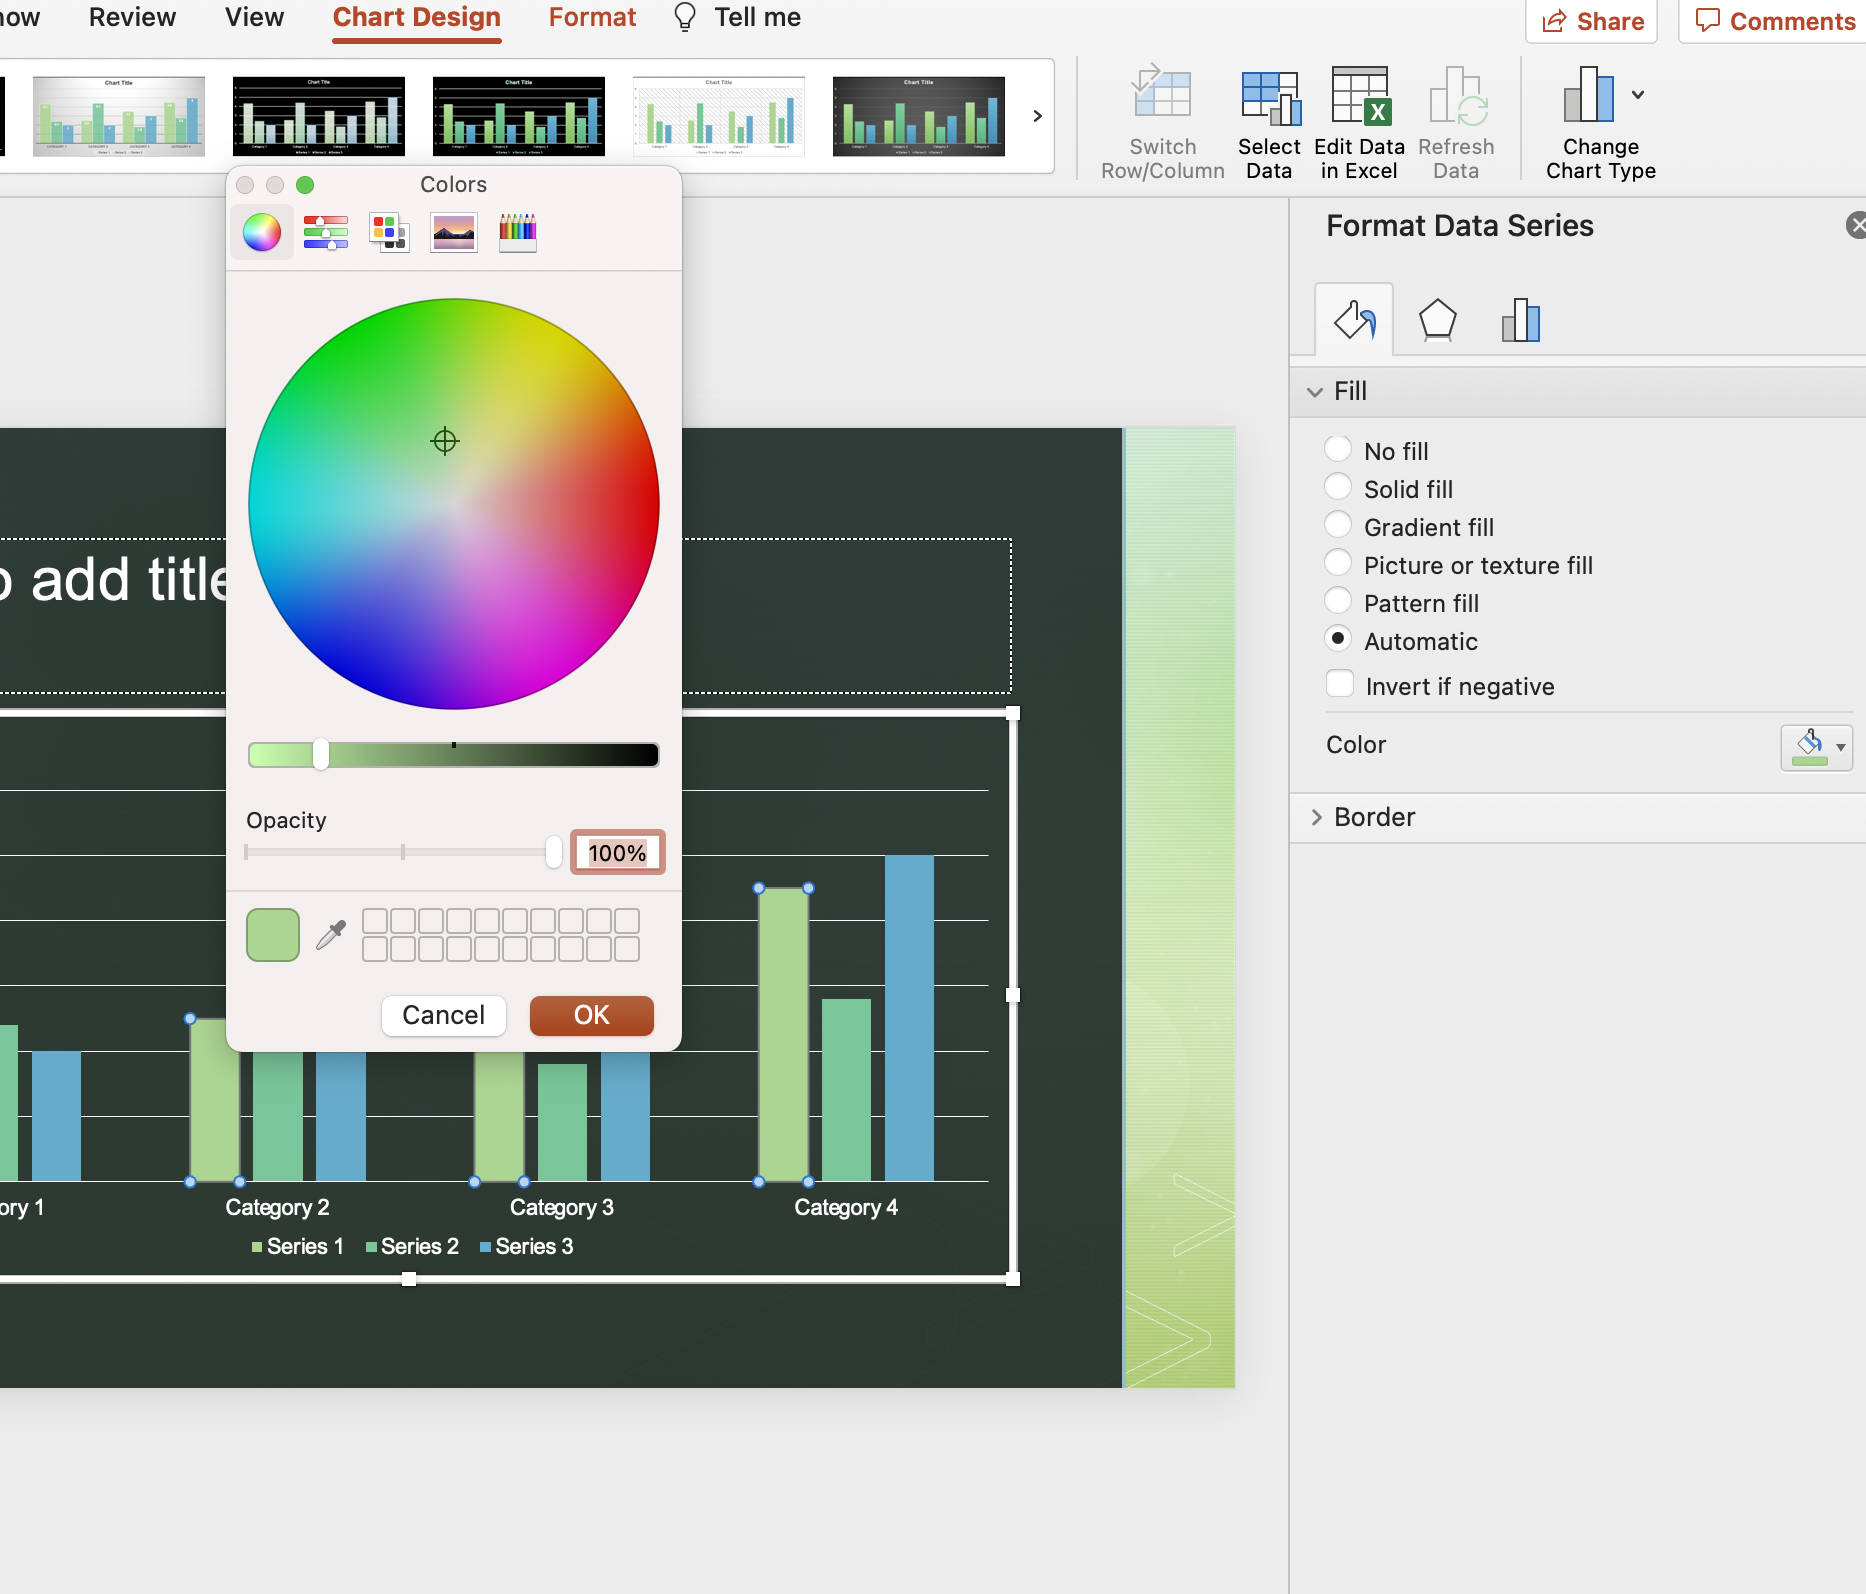Click the Category 3 axis label
The image size is (1866, 1594).
tap(562, 1207)
